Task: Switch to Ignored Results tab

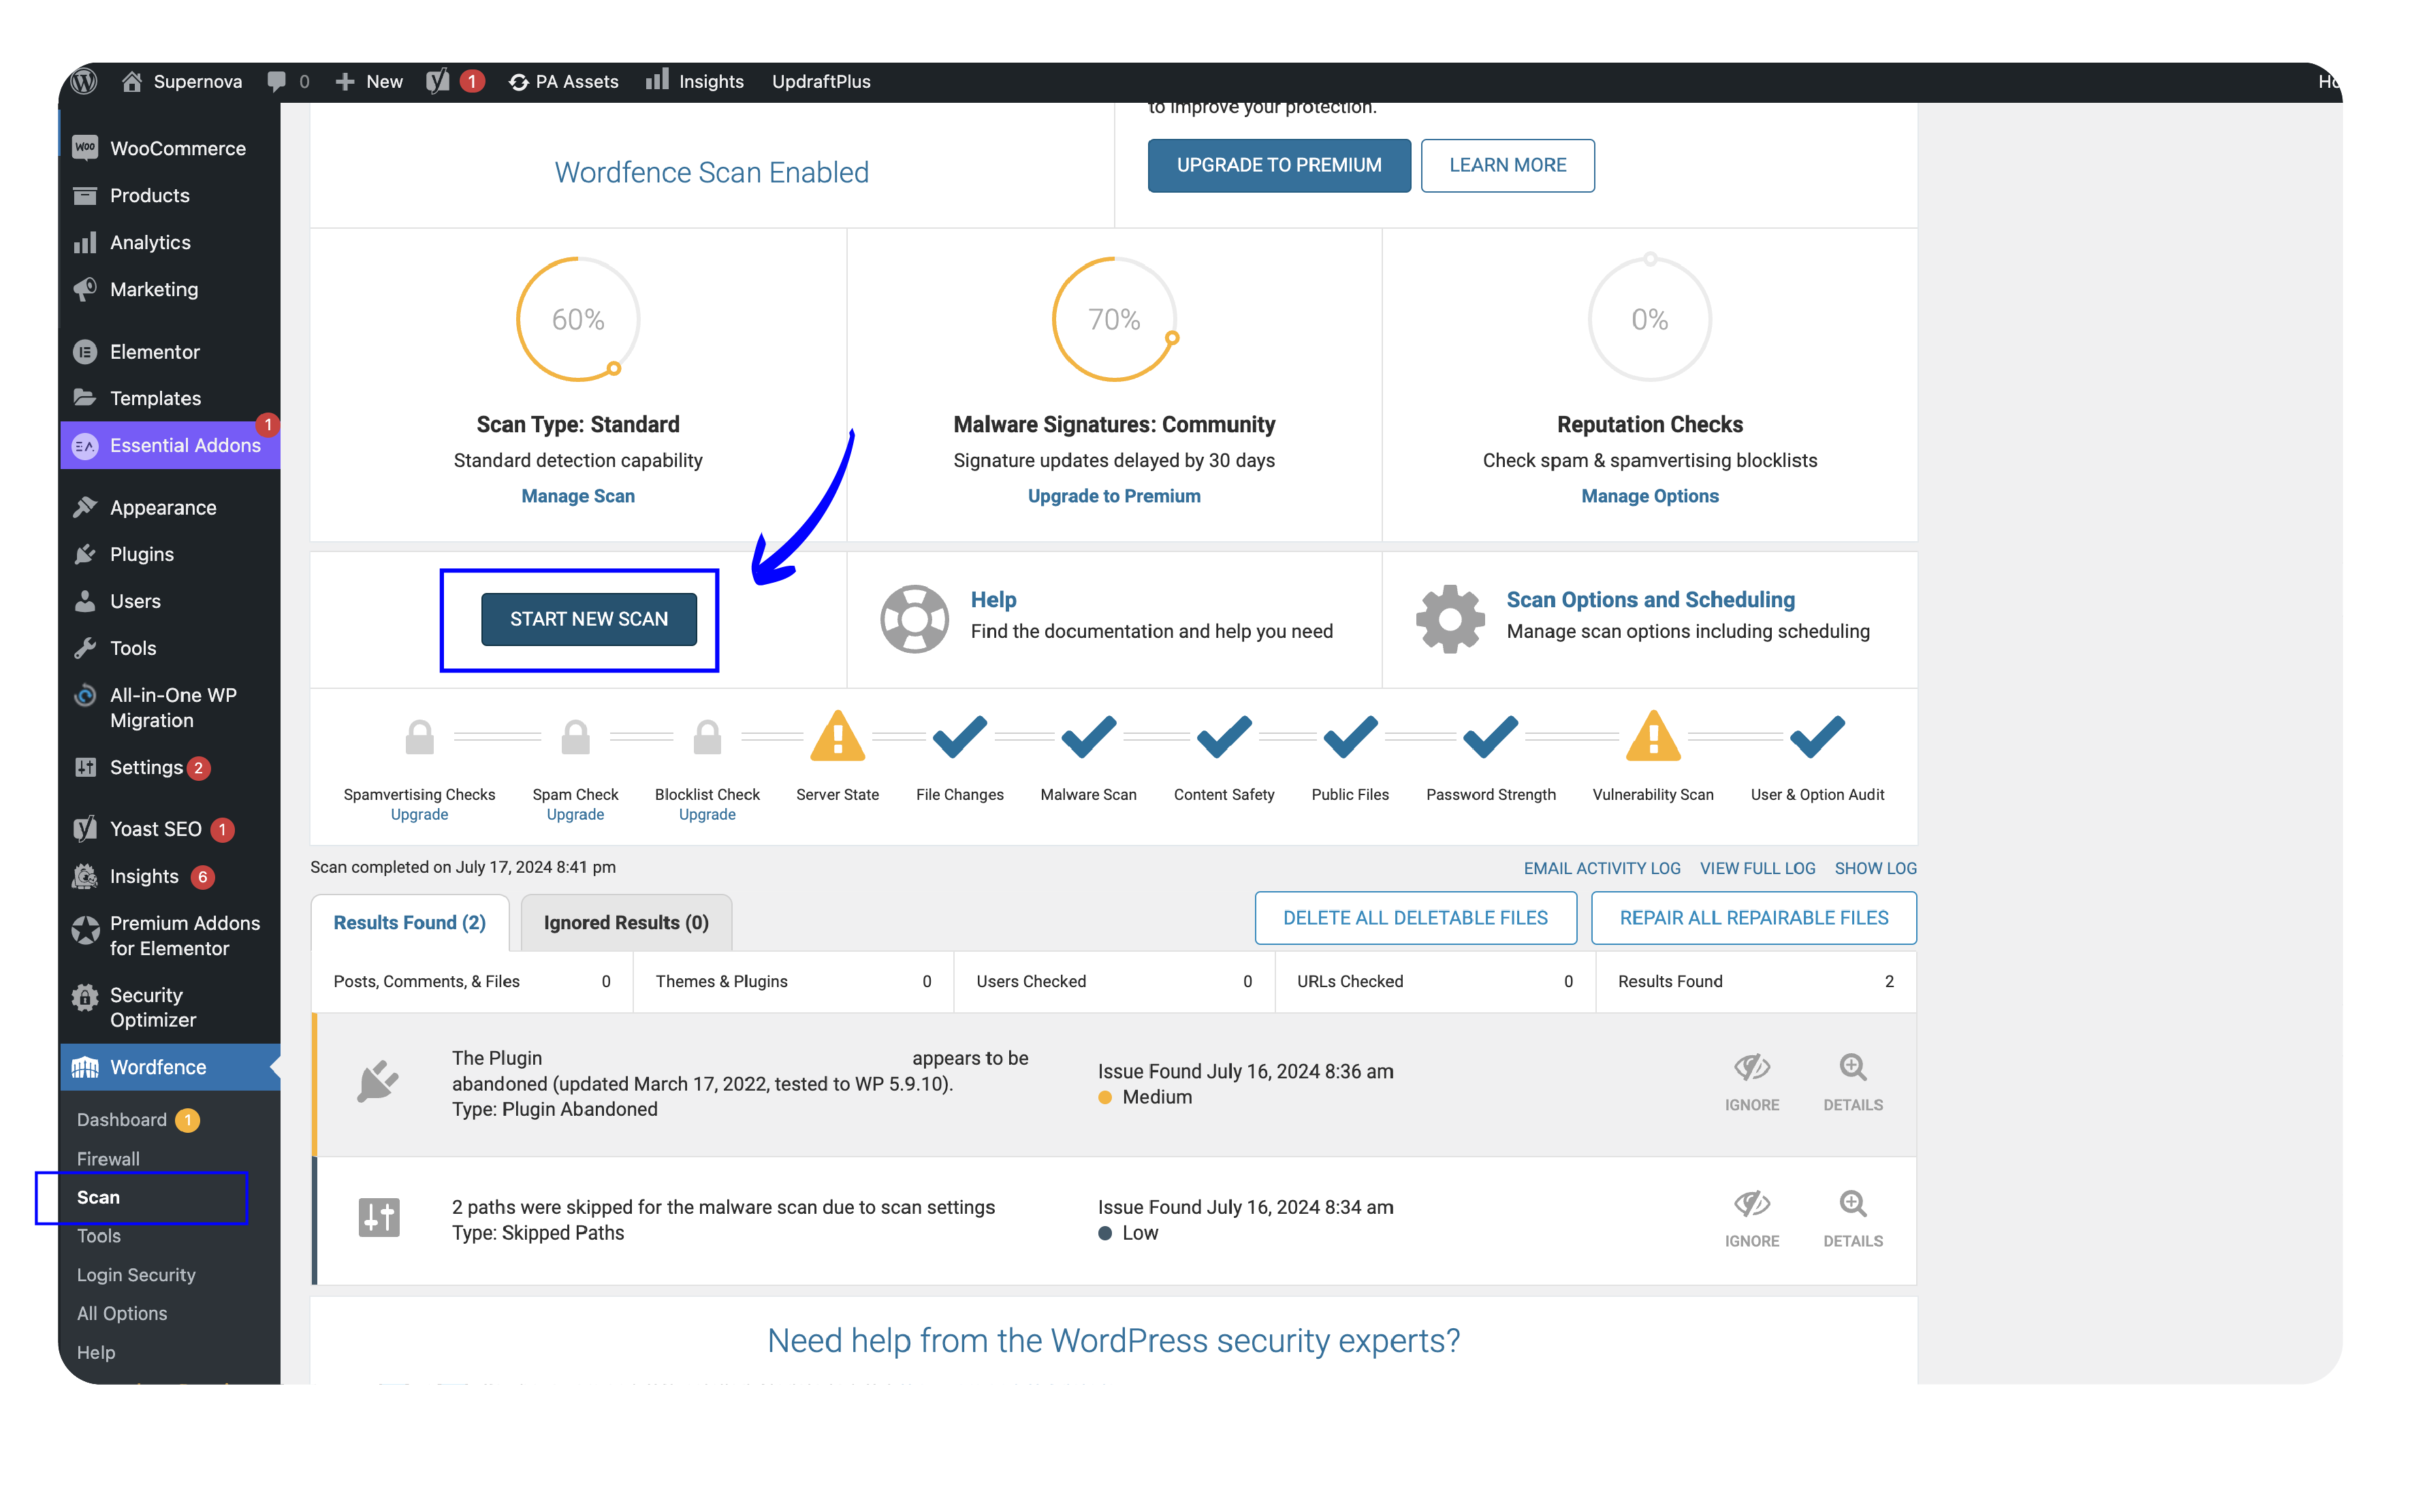Action: 626,922
